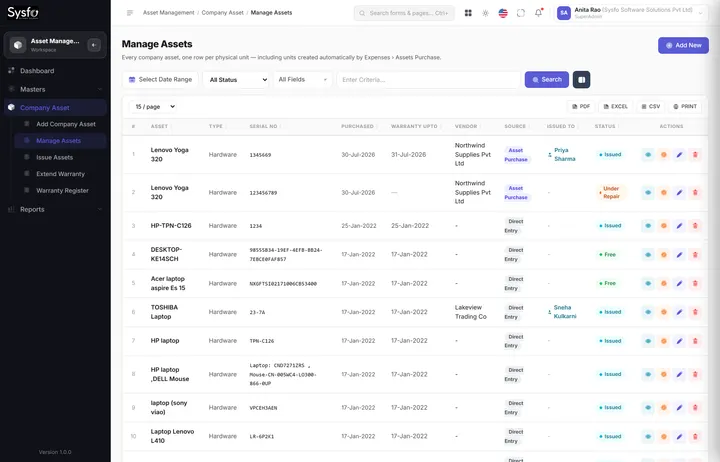This screenshot has width=720, height=462.
Task: Change the 15 / page selector
Action: (154, 107)
